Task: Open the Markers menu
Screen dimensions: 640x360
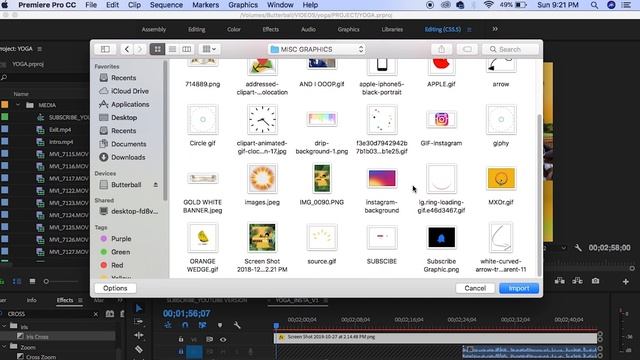Action: (x=205, y=5)
